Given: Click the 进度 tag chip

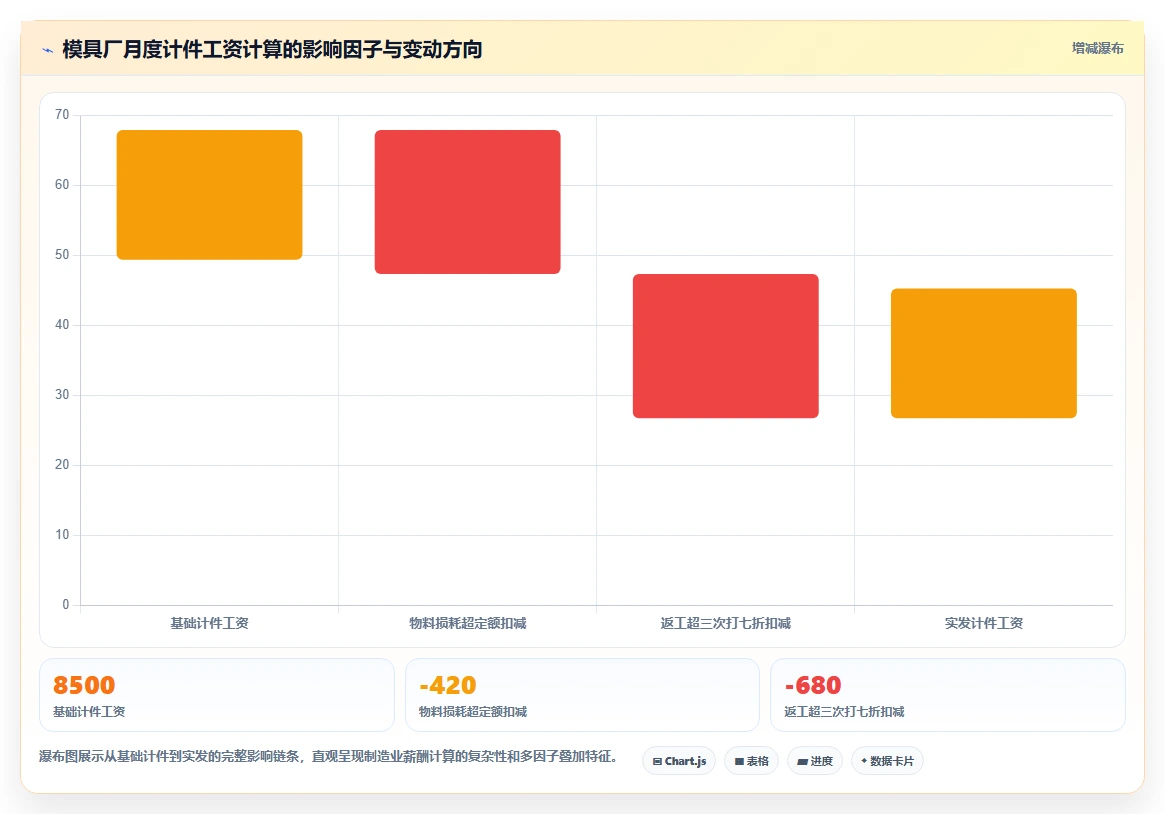Looking at the screenshot, I should 814,761.
